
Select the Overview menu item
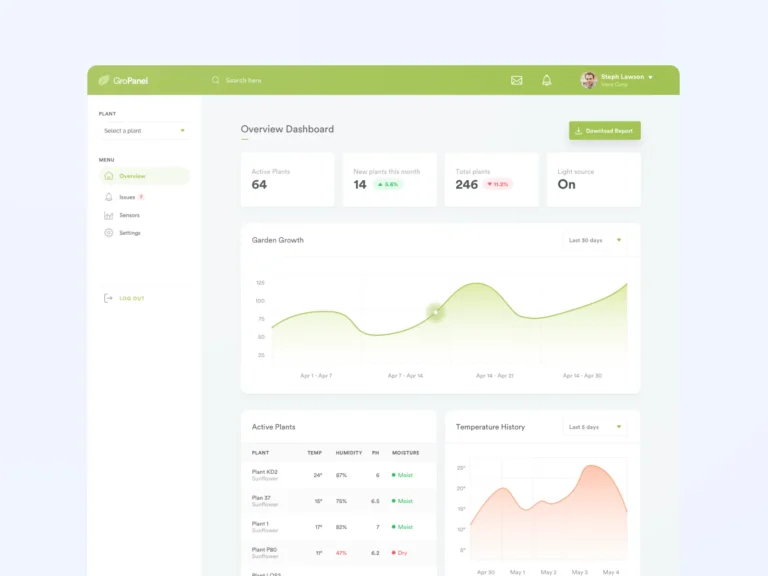(x=144, y=176)
